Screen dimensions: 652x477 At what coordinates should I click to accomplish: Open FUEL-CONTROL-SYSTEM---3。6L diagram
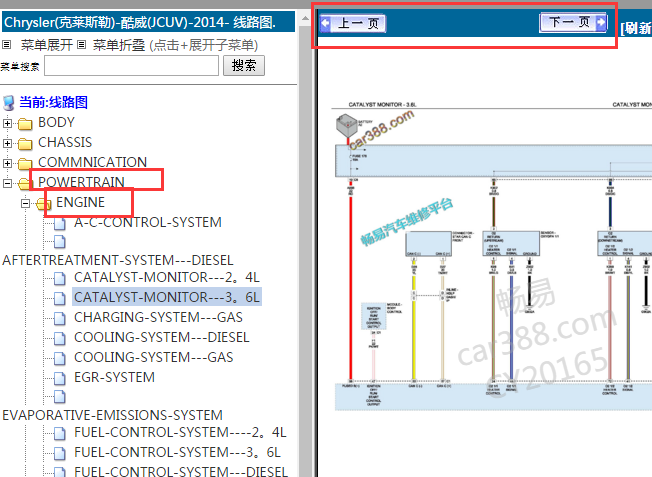coord(177,452)
